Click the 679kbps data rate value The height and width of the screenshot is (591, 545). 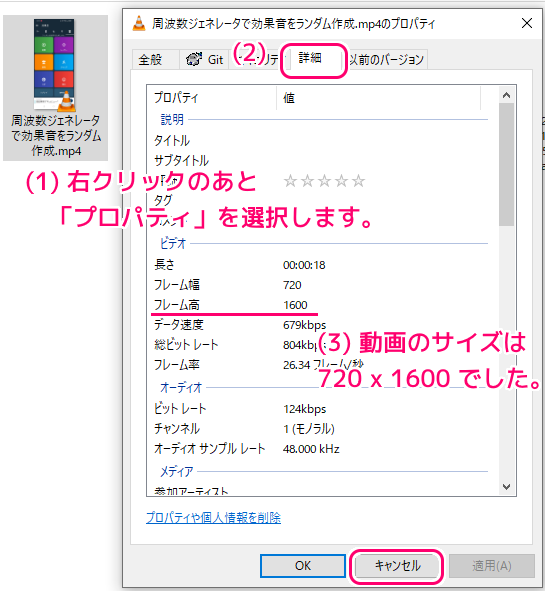[305, 325]
